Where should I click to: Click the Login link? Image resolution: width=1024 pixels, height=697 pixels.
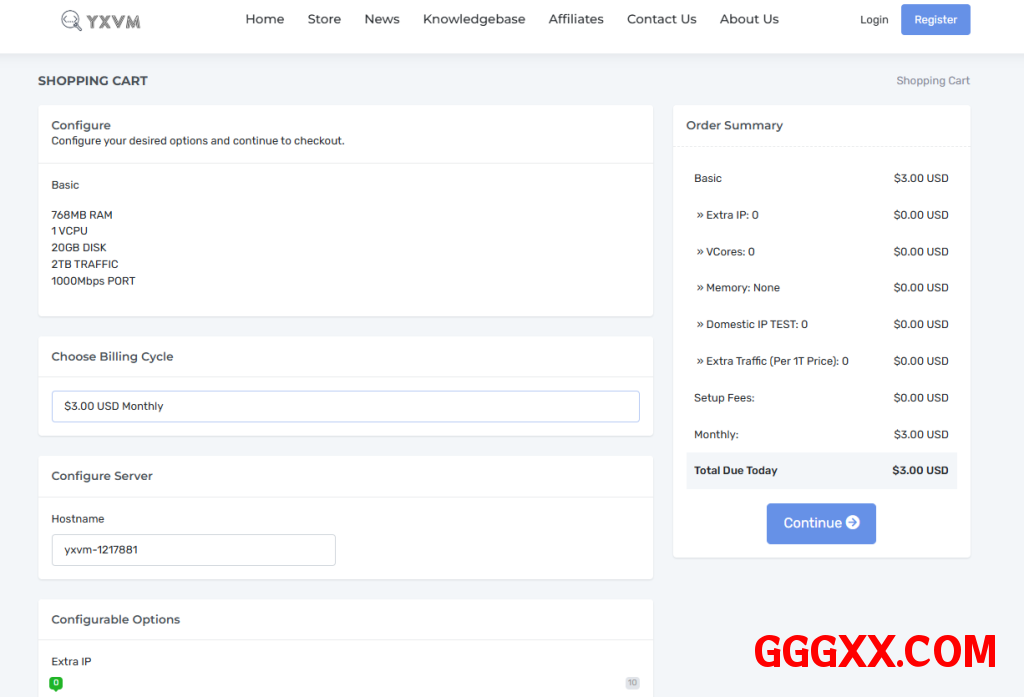(x=874, y=20)
